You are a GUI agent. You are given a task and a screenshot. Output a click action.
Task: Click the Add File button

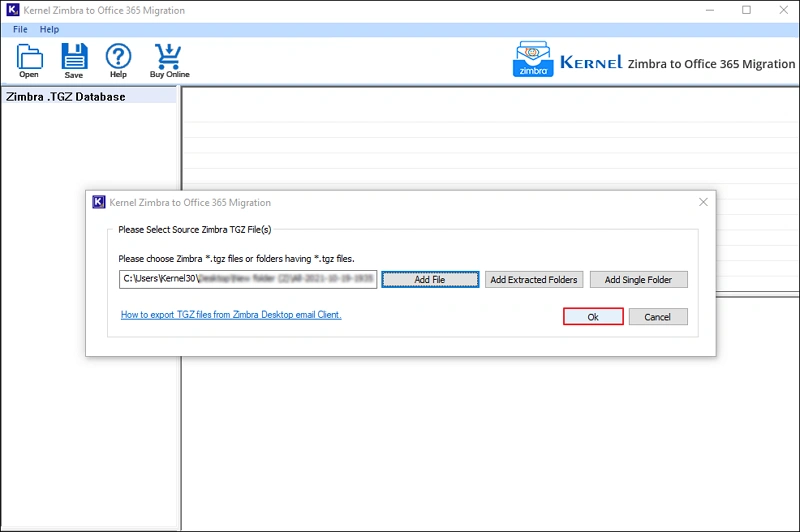(430, 280)
